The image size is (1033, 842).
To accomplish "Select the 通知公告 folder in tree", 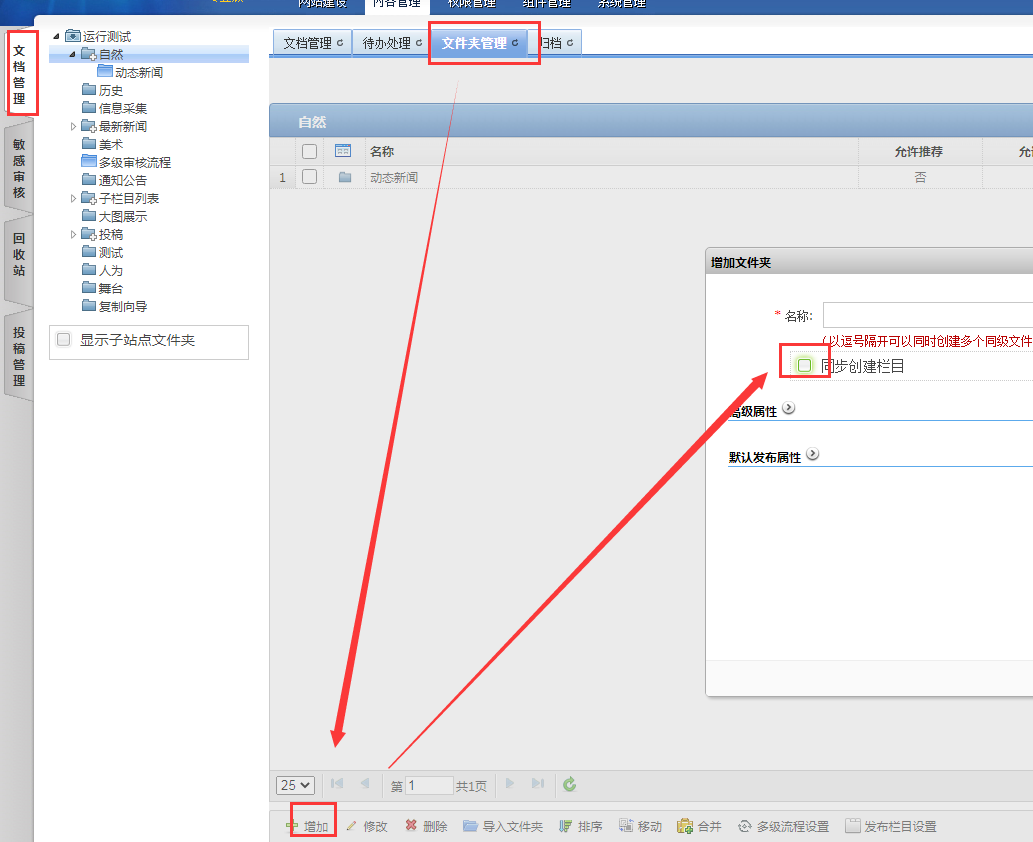I will [122, 180].
